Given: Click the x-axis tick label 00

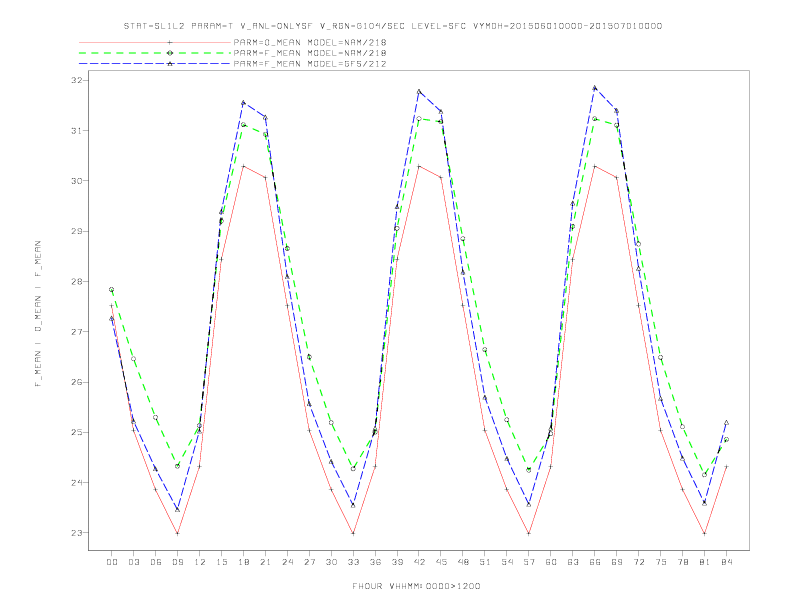Looking at the screenshot, I should [x=112, y=562].
